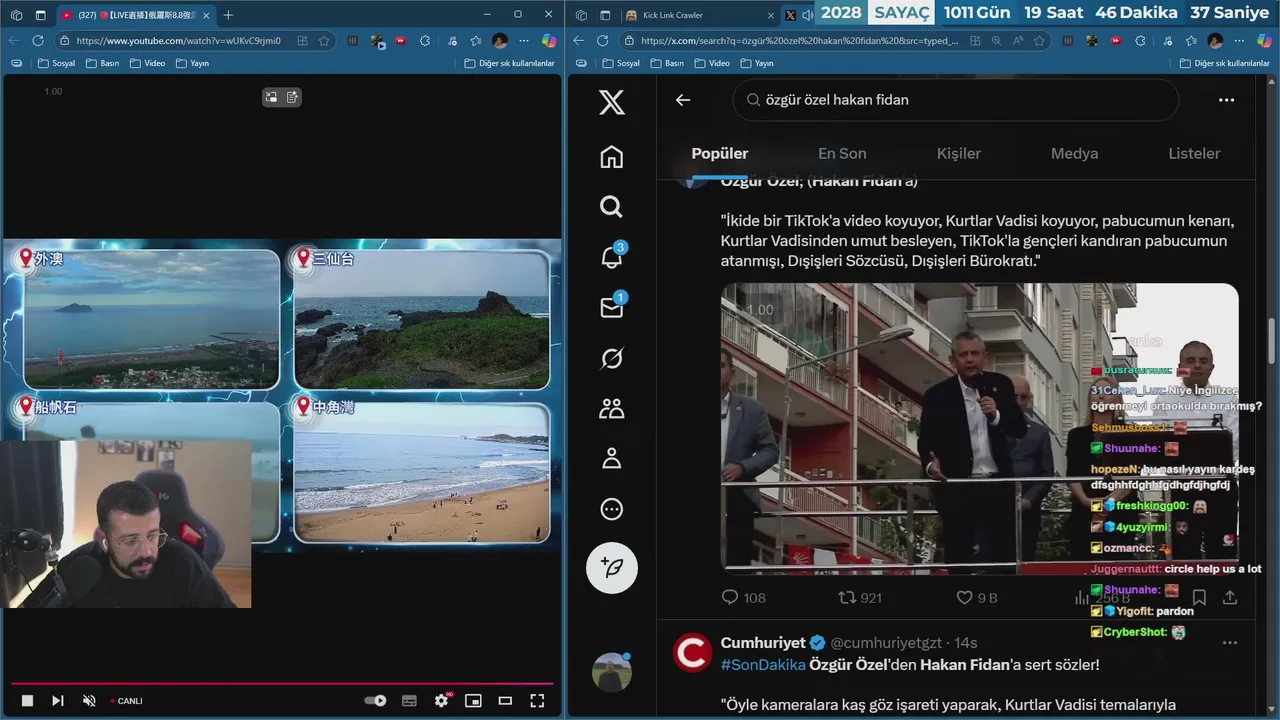This screenshot has height=720, width=1280.
Task: Open Basın bookmarks folder in X window
Action: coord(667,63)
